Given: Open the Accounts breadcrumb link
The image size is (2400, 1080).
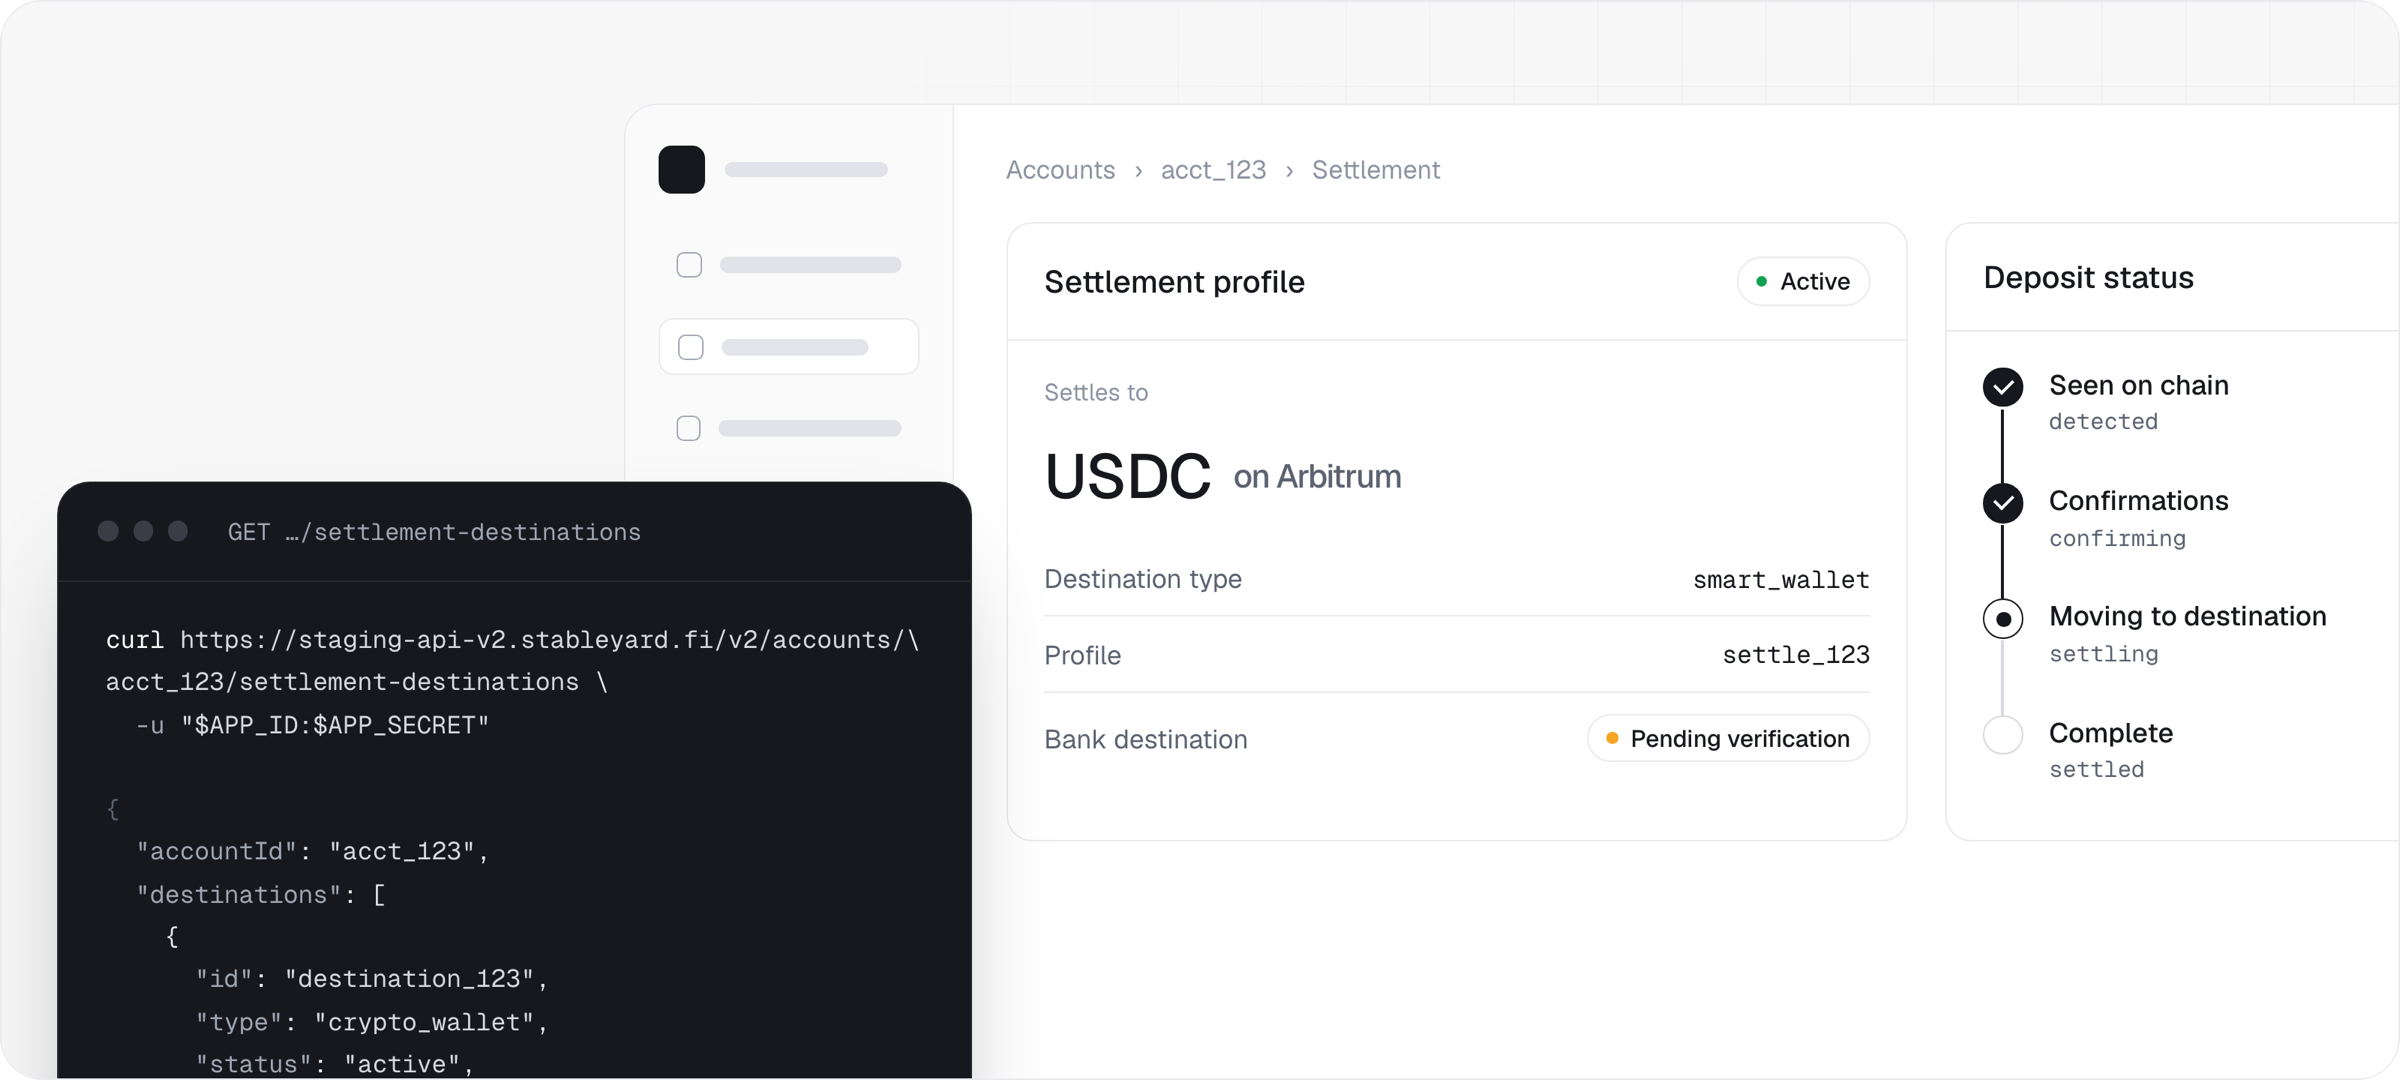Looking at the screenshot, I should click(x=1060, y=170).
